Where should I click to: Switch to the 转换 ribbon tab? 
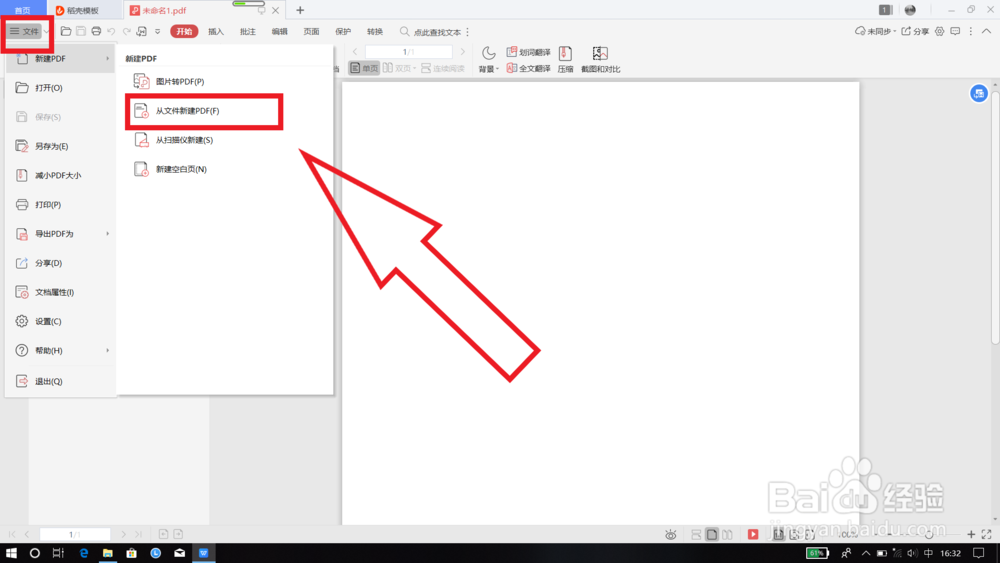[375, 31]
